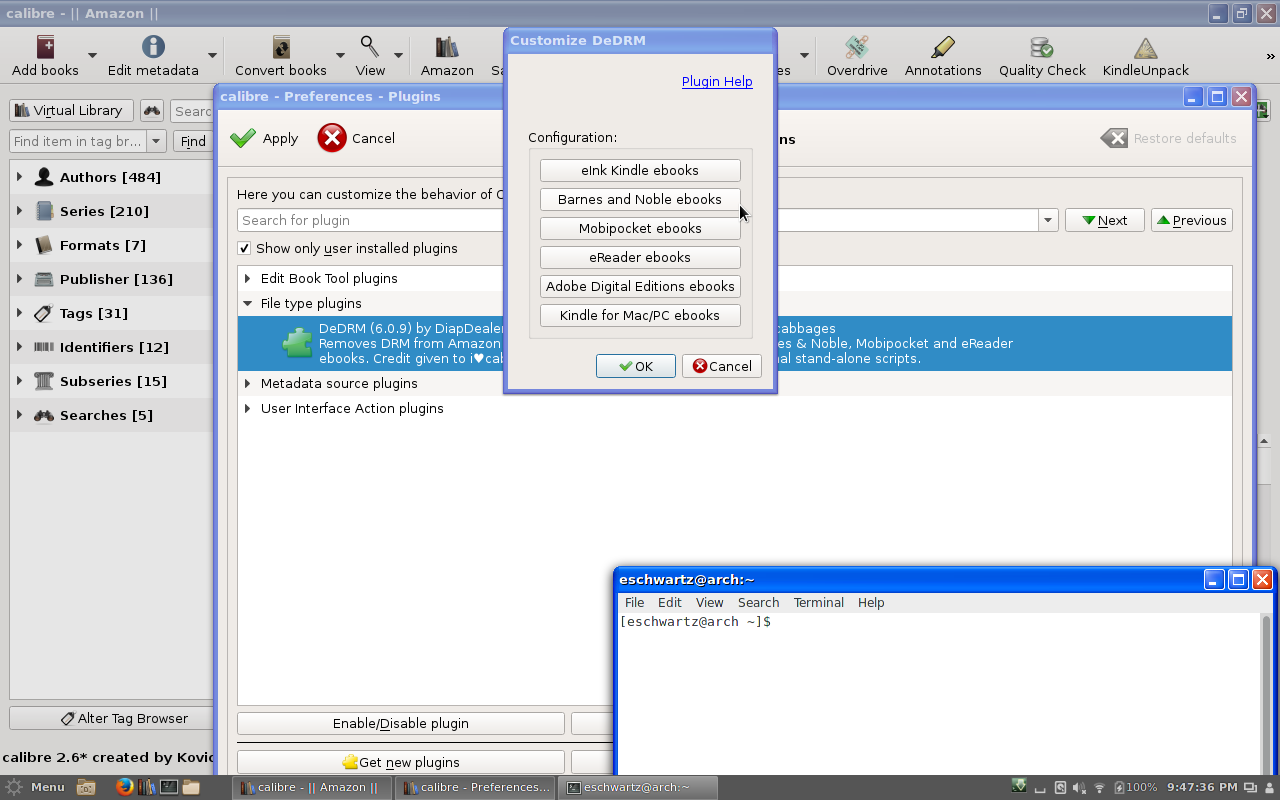Click the muted volume tray icon
1280x800 pixels.
pos(1080,787)
